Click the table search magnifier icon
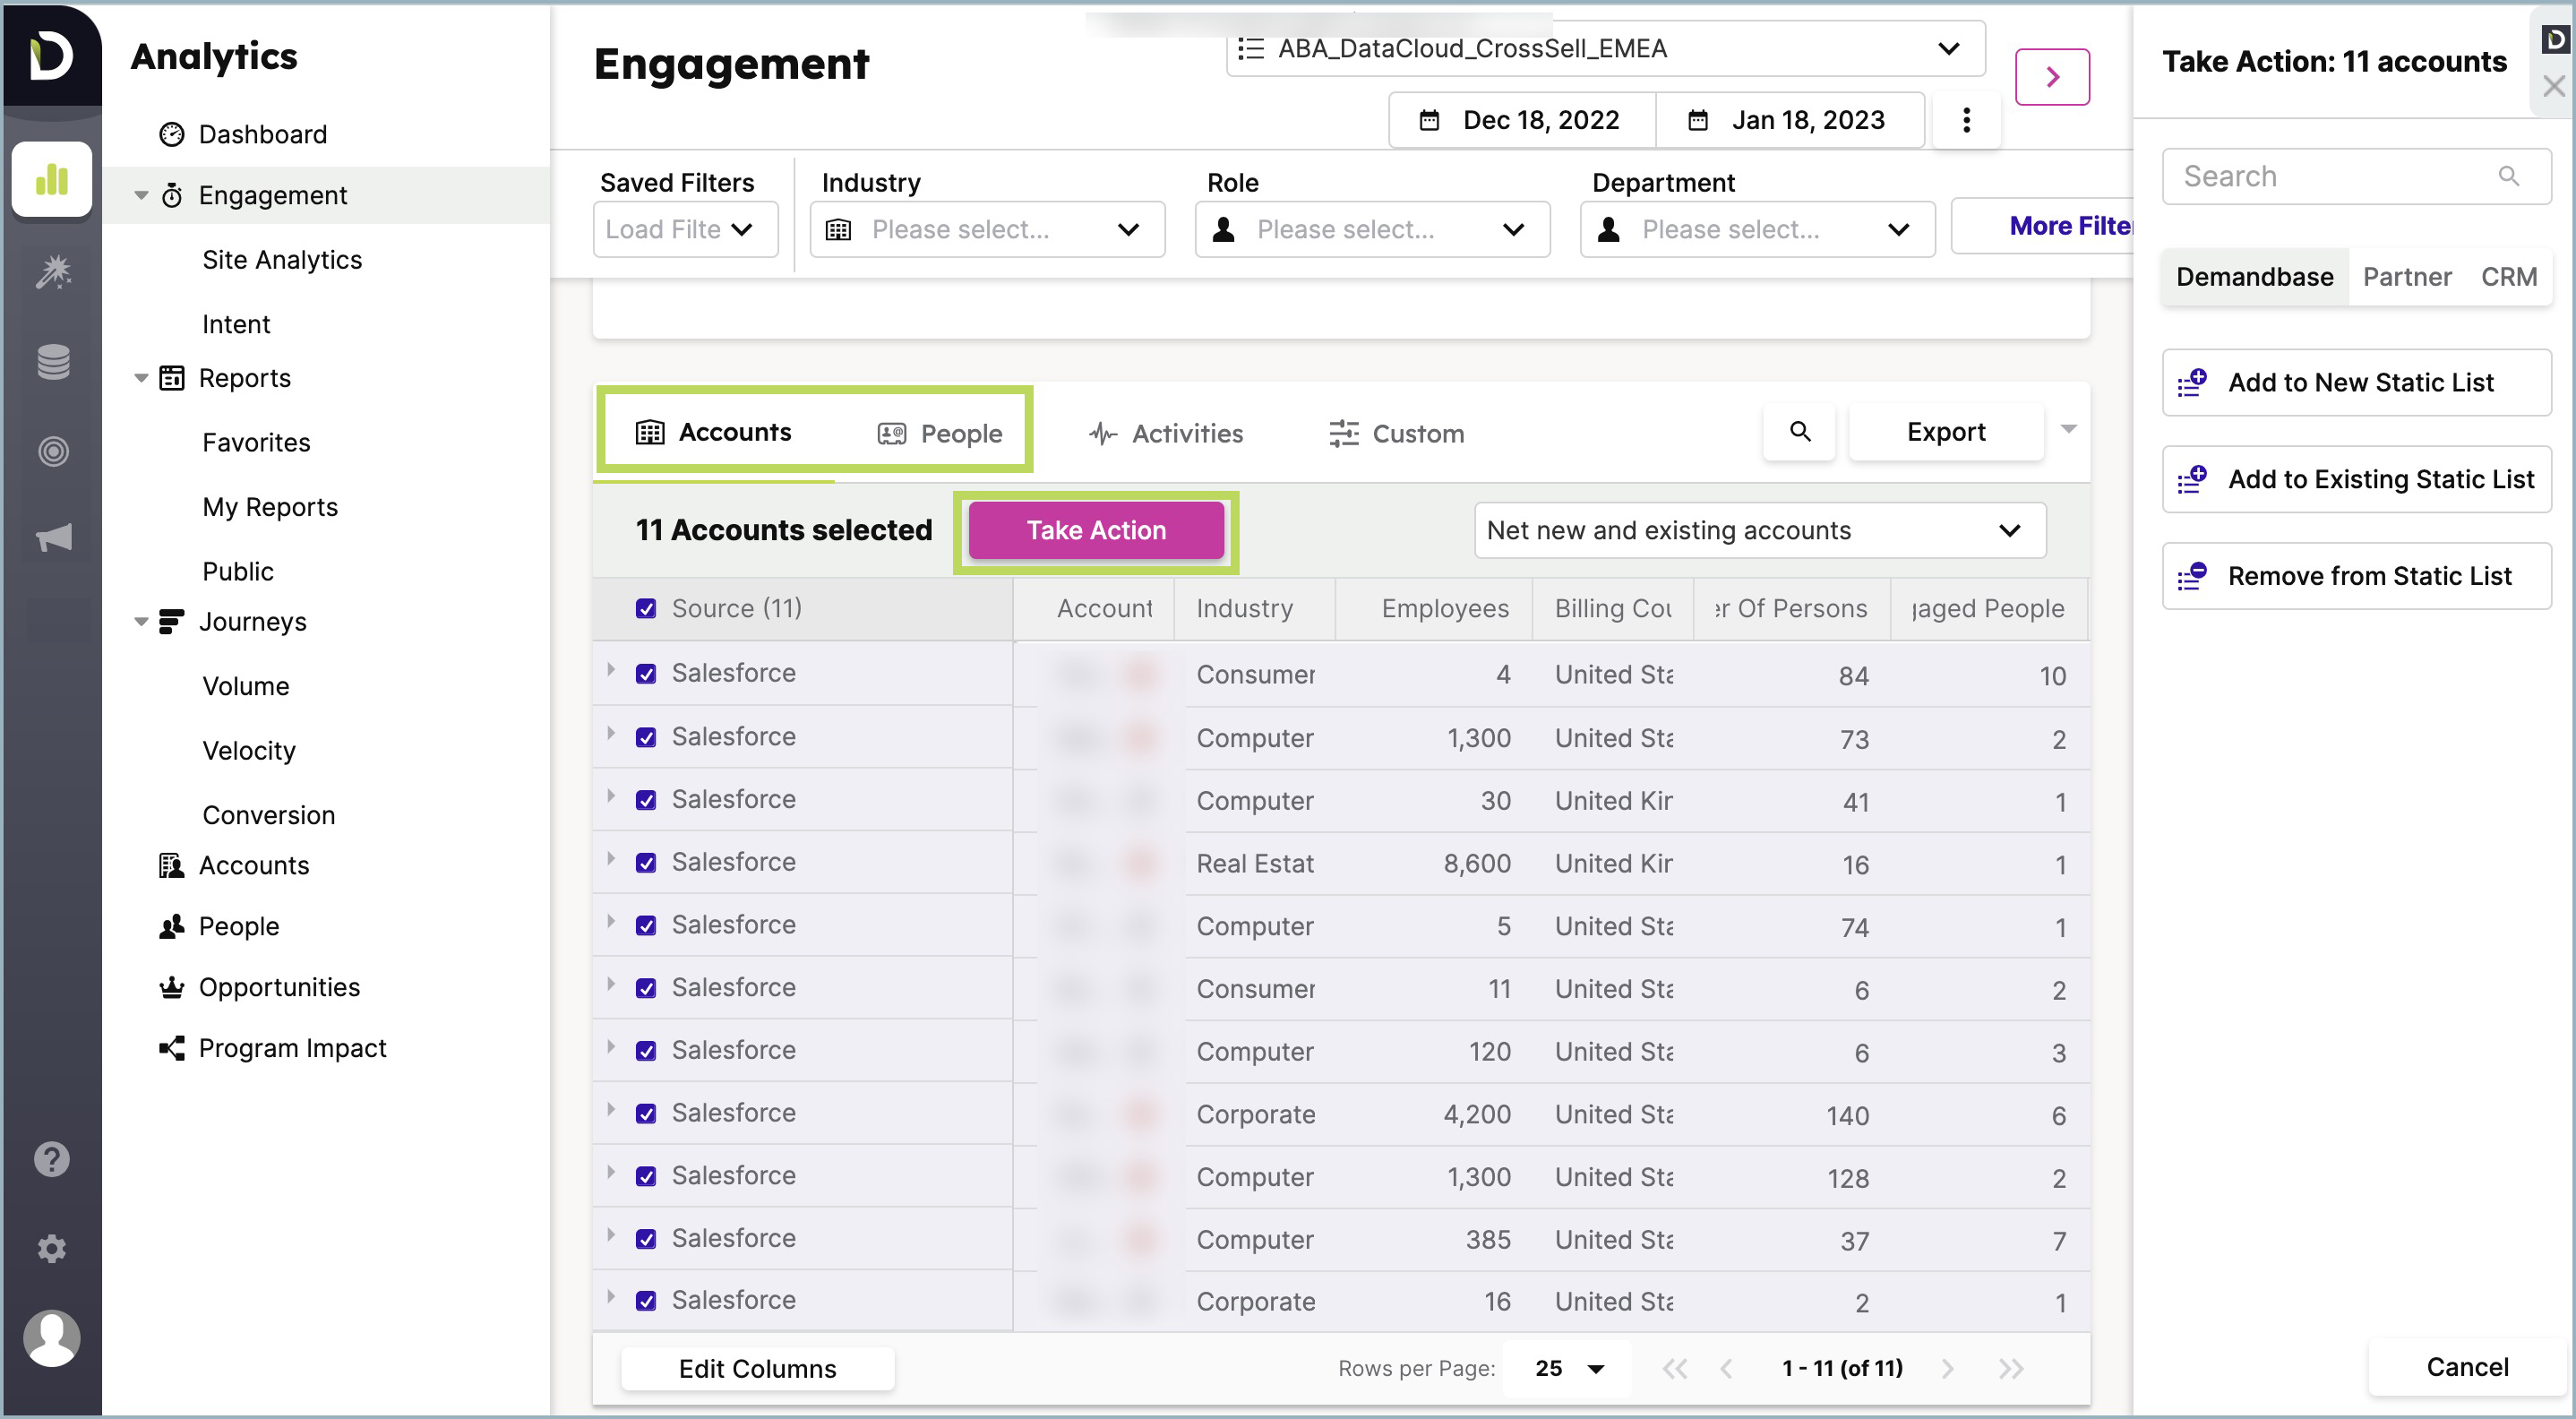Image resolution: width=2576 pixels, height=1419 pixels. [1800, 431]
